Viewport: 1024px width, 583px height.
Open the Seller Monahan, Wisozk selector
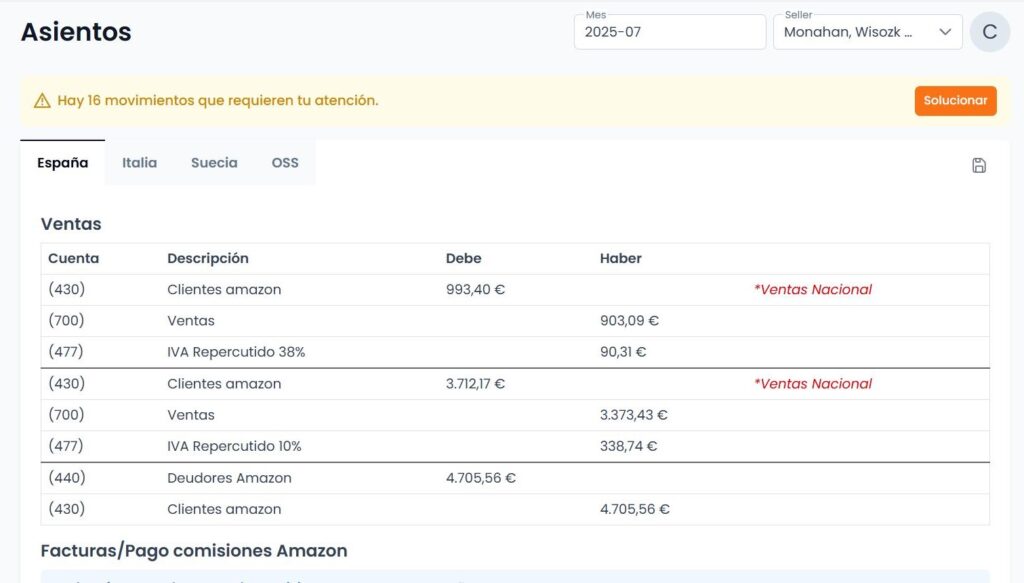[x=867, y=32]
